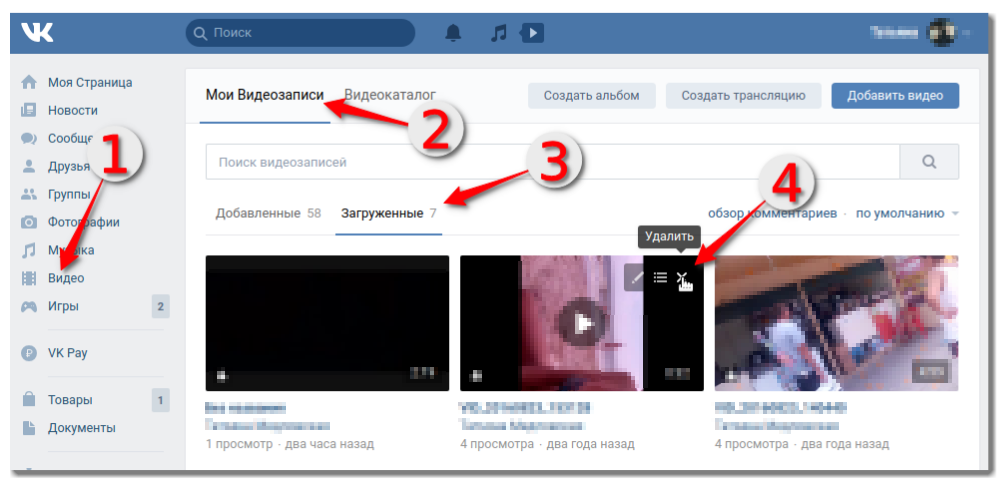
Task: Click the shopping bag icon beside Товары
Action: [x=29, y=399]
